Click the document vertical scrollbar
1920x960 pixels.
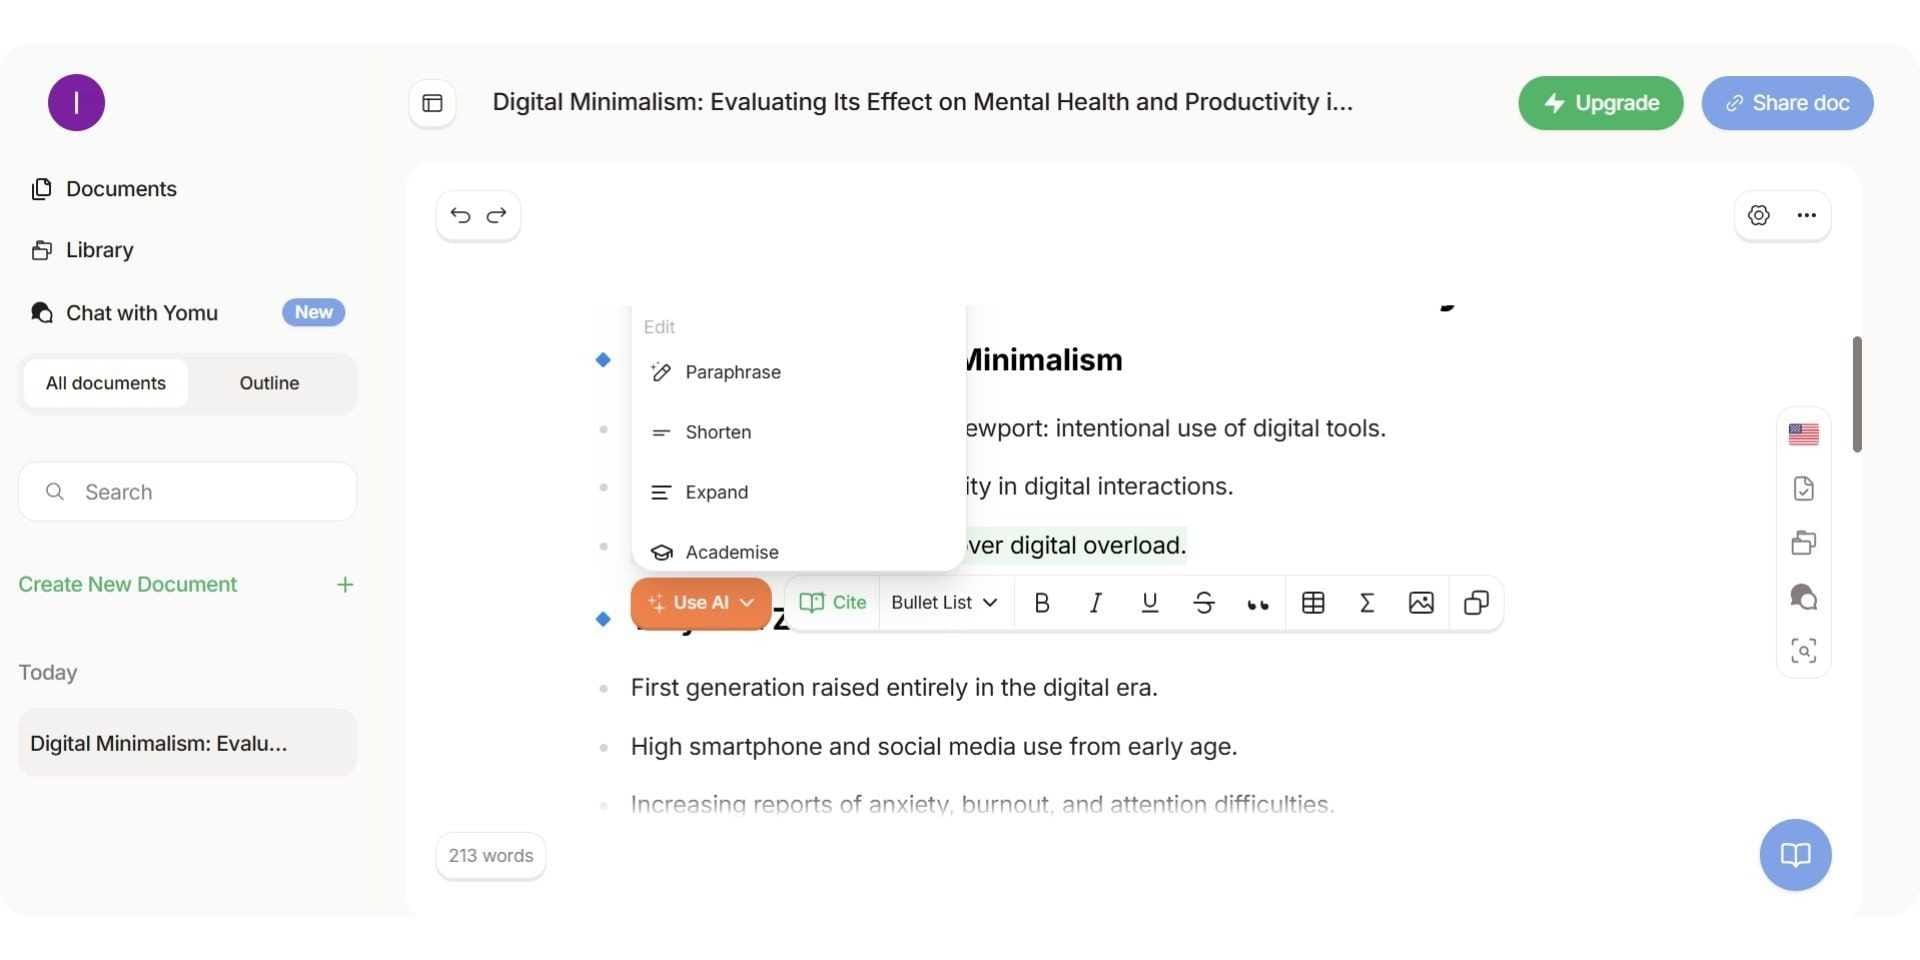click(1856, 394)
